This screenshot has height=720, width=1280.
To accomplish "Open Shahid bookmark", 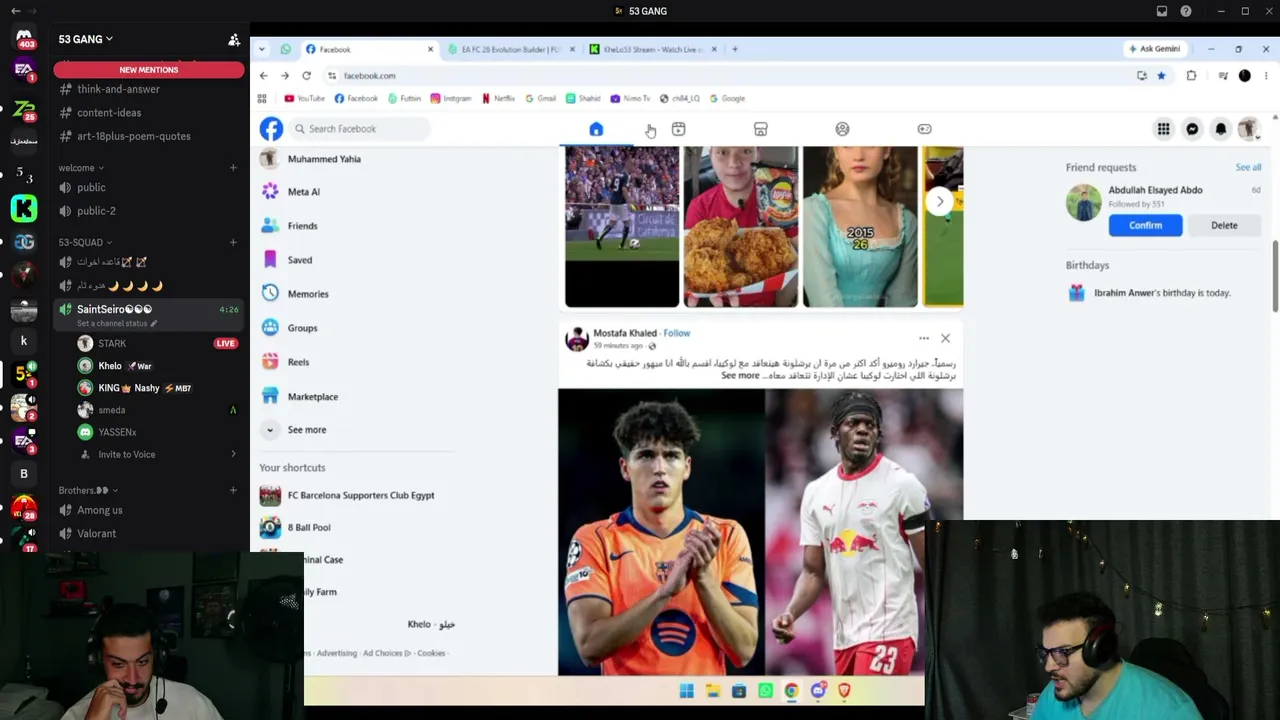I will 583,99.
